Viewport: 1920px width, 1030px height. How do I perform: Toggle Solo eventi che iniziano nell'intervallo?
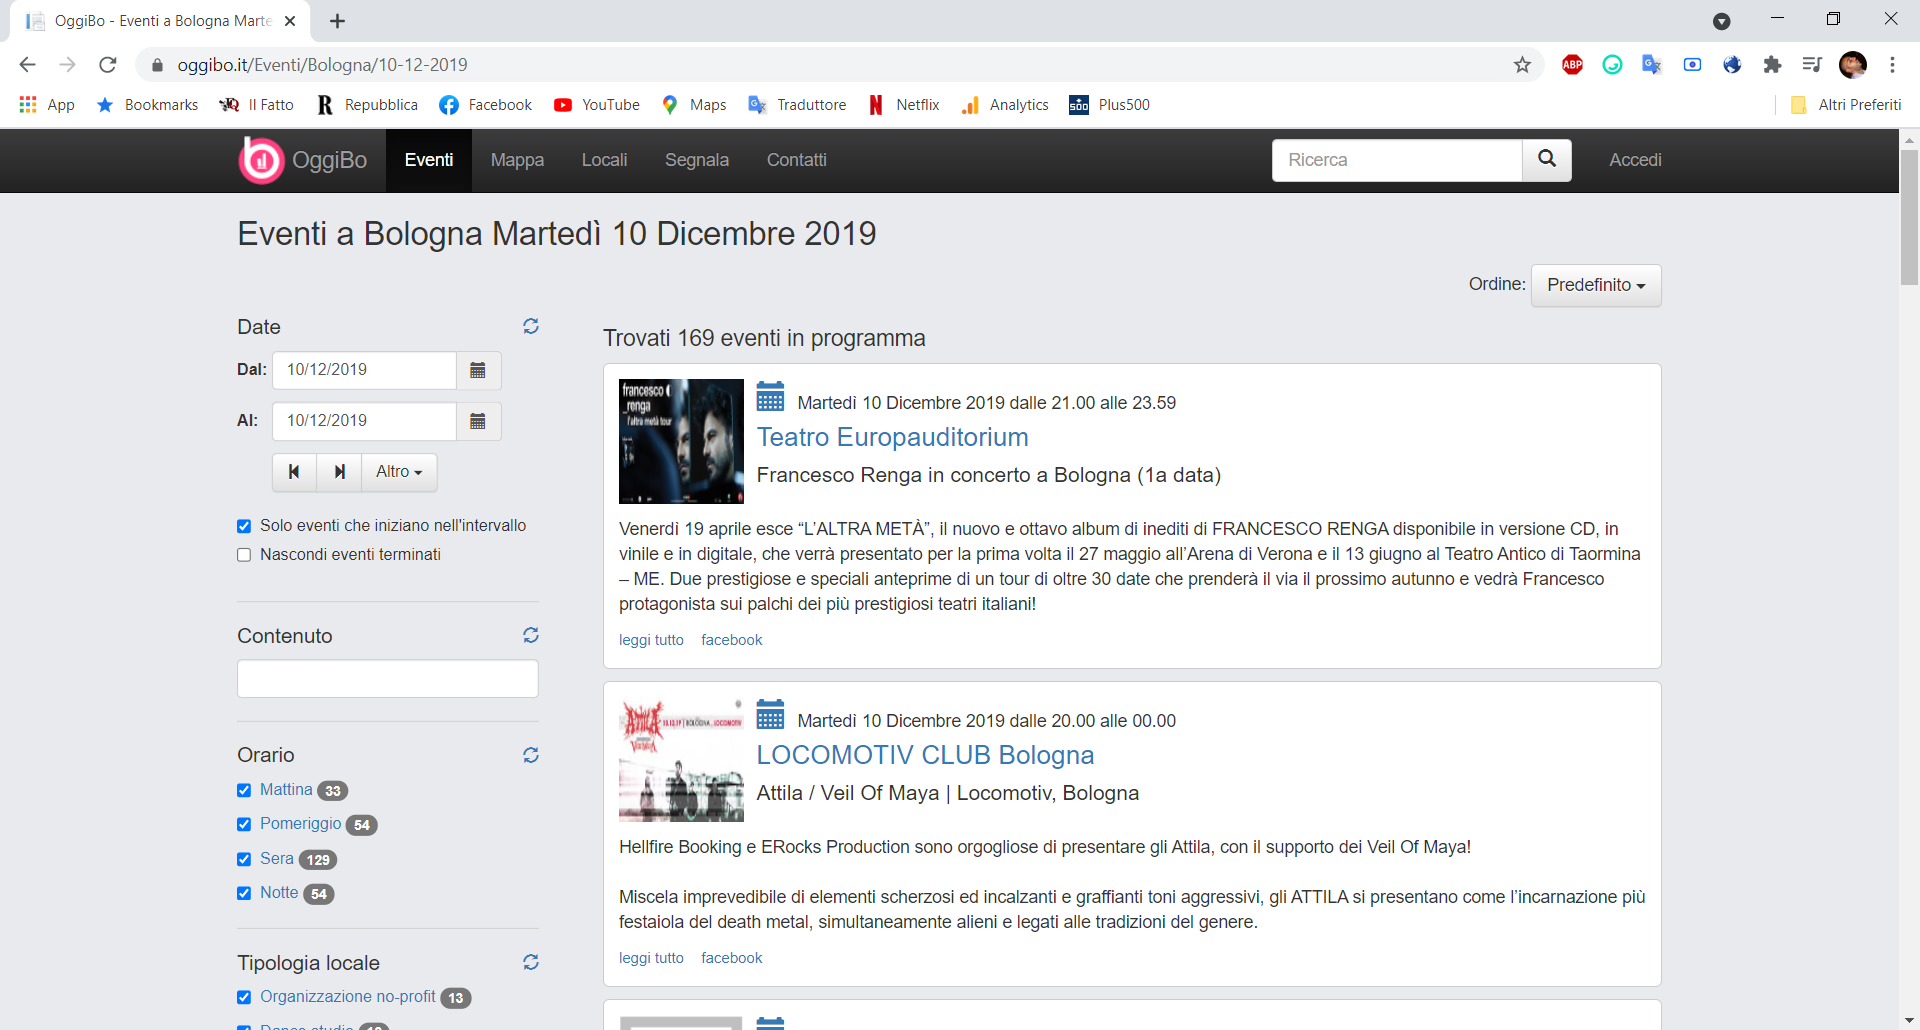(x=244, y=526)
